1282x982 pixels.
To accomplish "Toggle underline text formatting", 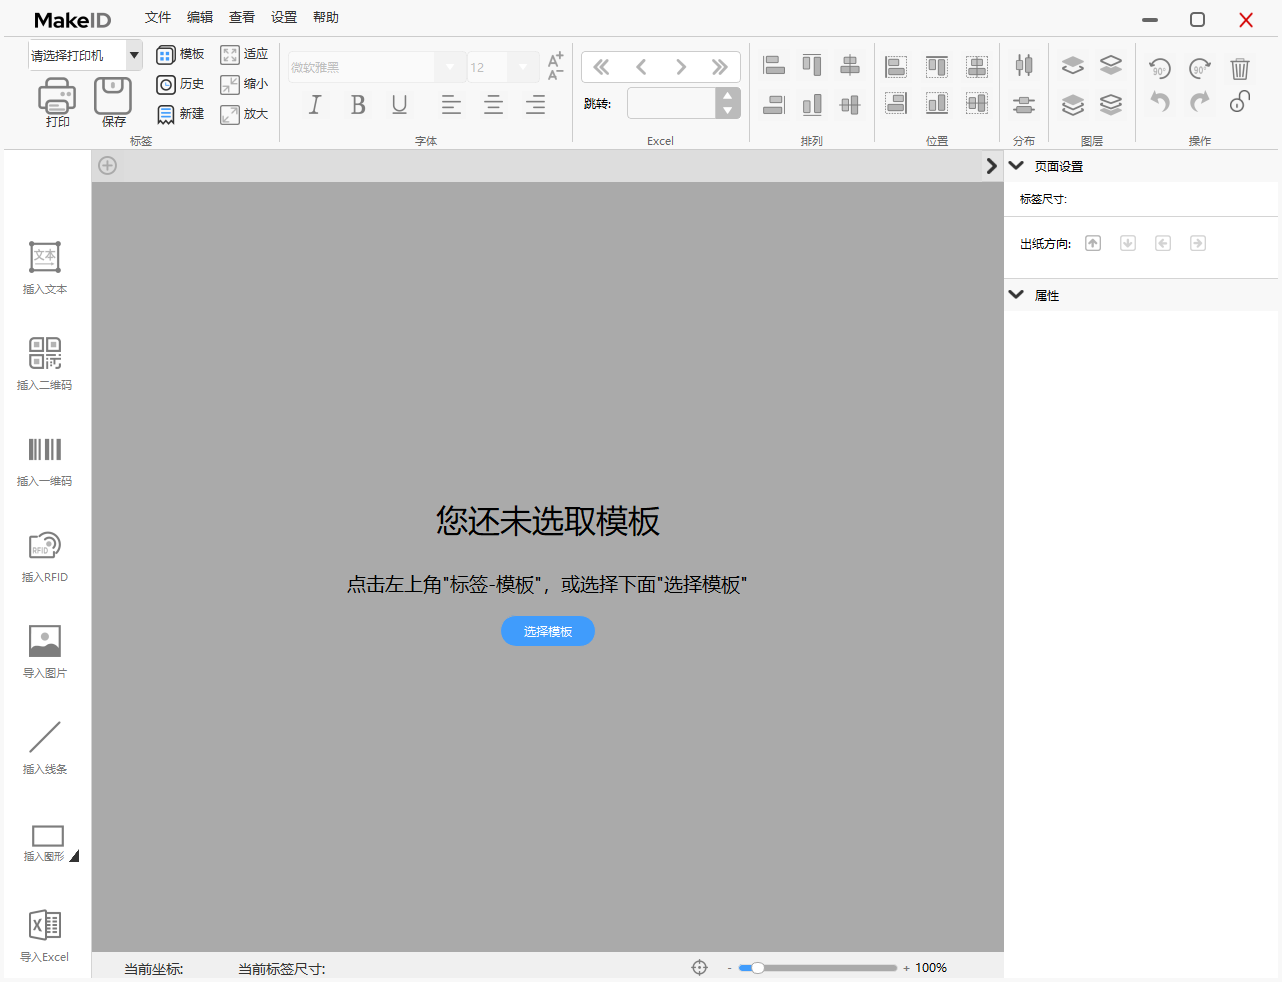I will (400, 105).
